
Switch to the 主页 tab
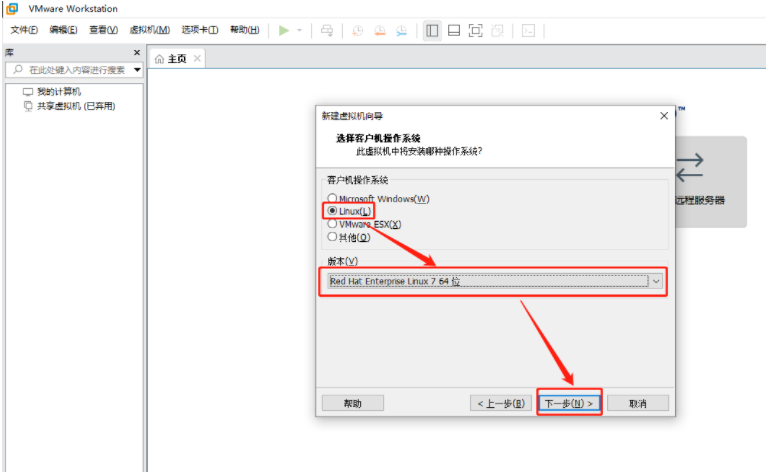click(x=177, y=59)
